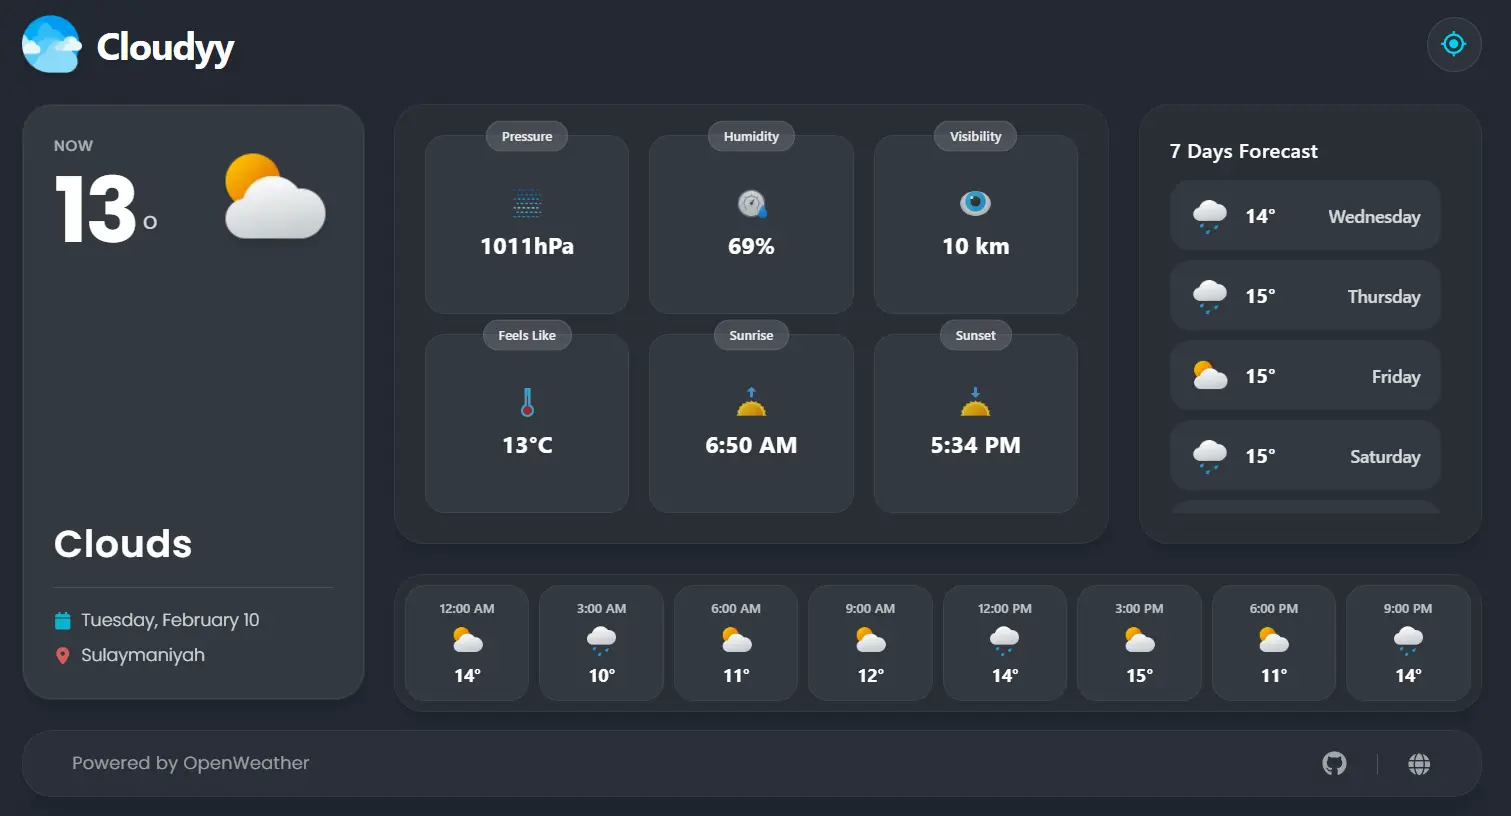Click the 69% humidity value
This screenshot has width=1511, height=816.
pyautogui.click(x=751, y=246)
